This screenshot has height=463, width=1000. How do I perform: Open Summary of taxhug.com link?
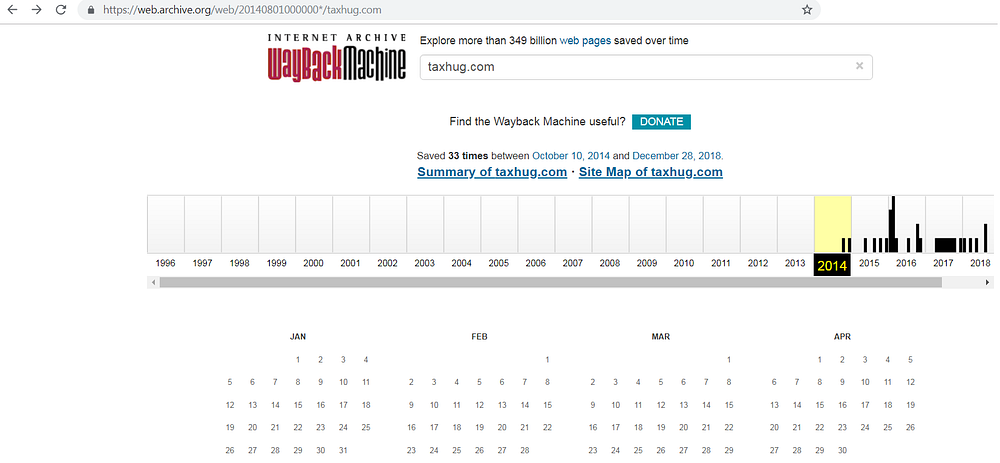tap(492, 172)
